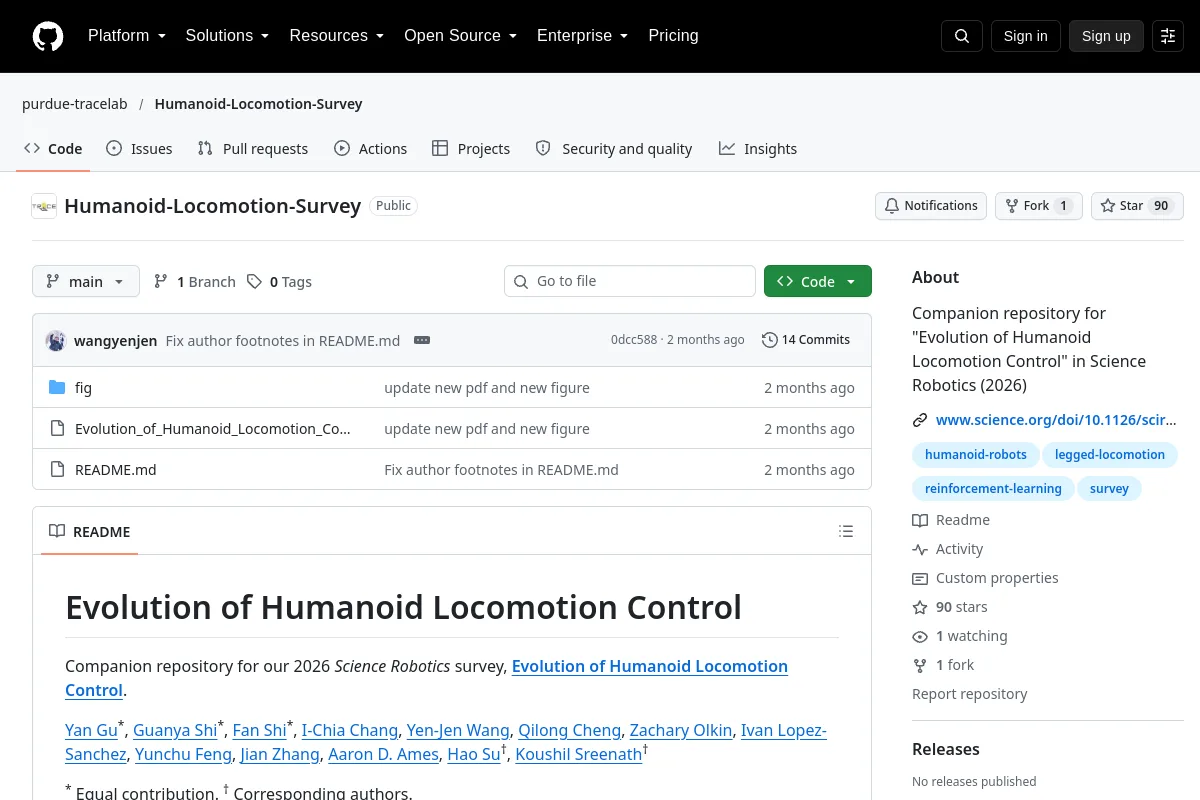Click the purdue-tracelab organization avatar
The width and height of the screenshot is (1200, 800).
(x=44, y=206)
